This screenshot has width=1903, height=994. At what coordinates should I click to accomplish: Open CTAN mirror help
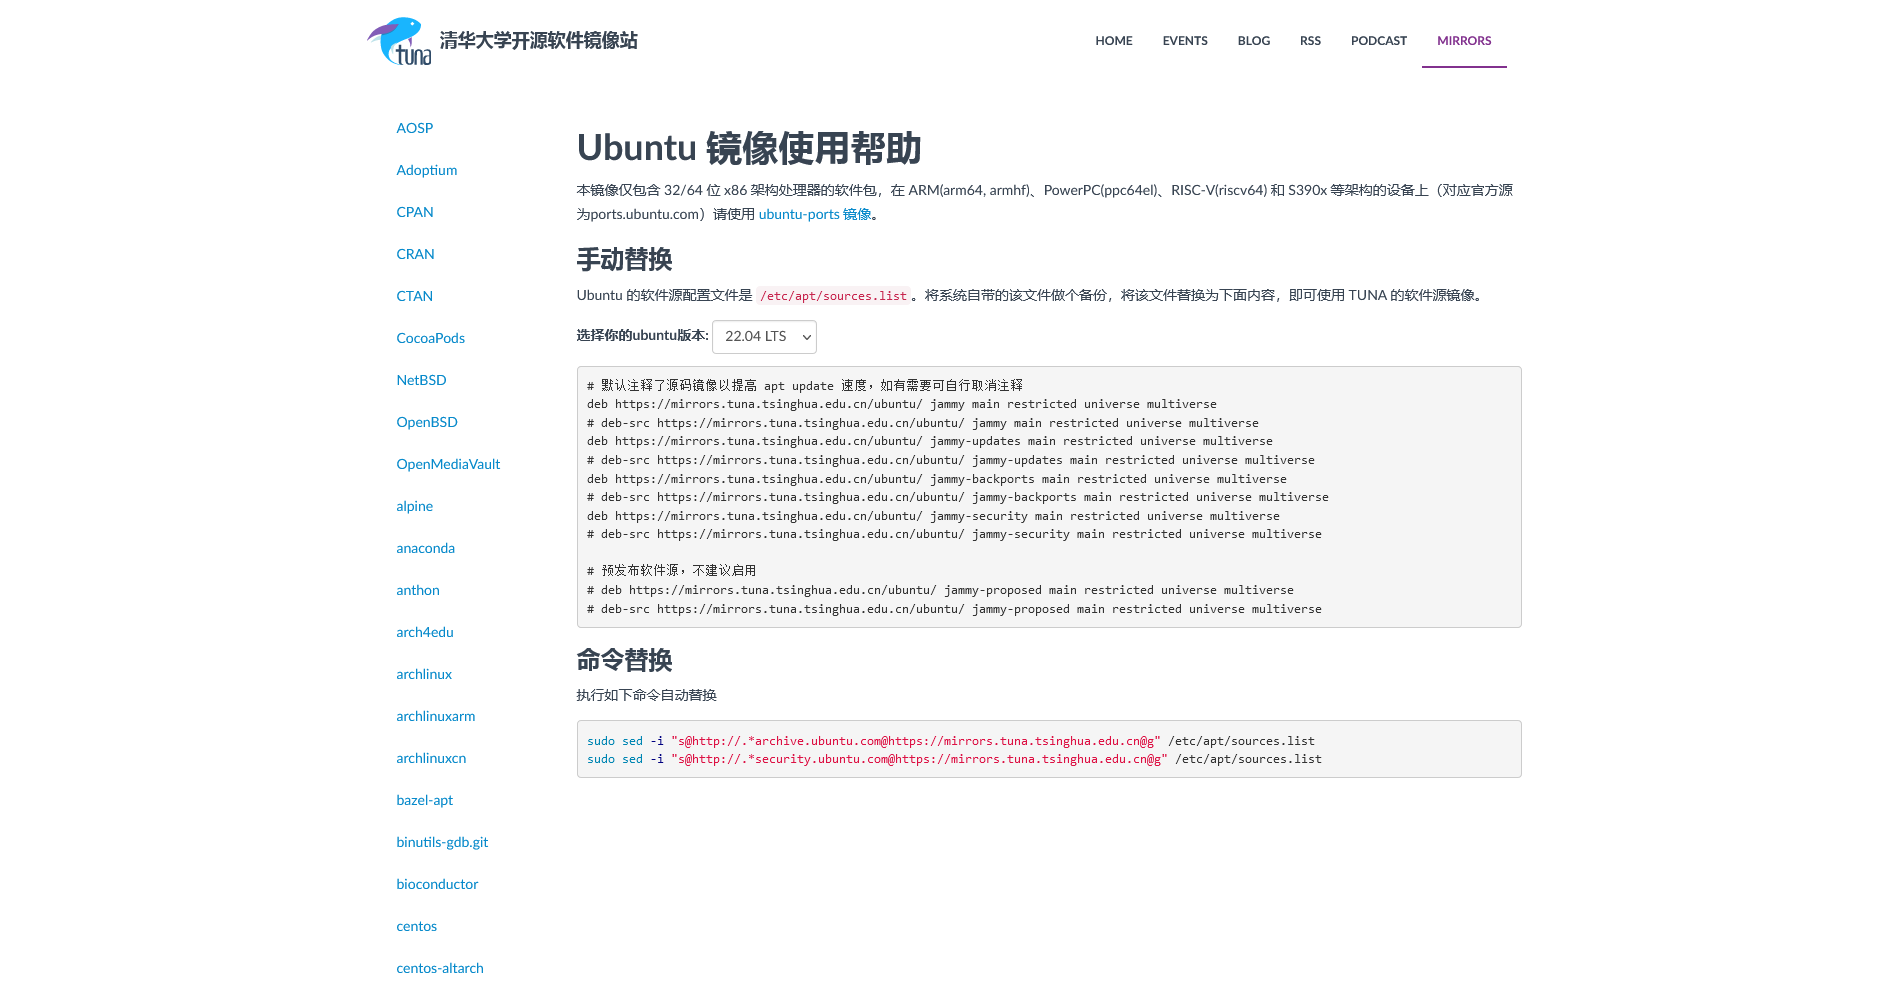point(414,296)
